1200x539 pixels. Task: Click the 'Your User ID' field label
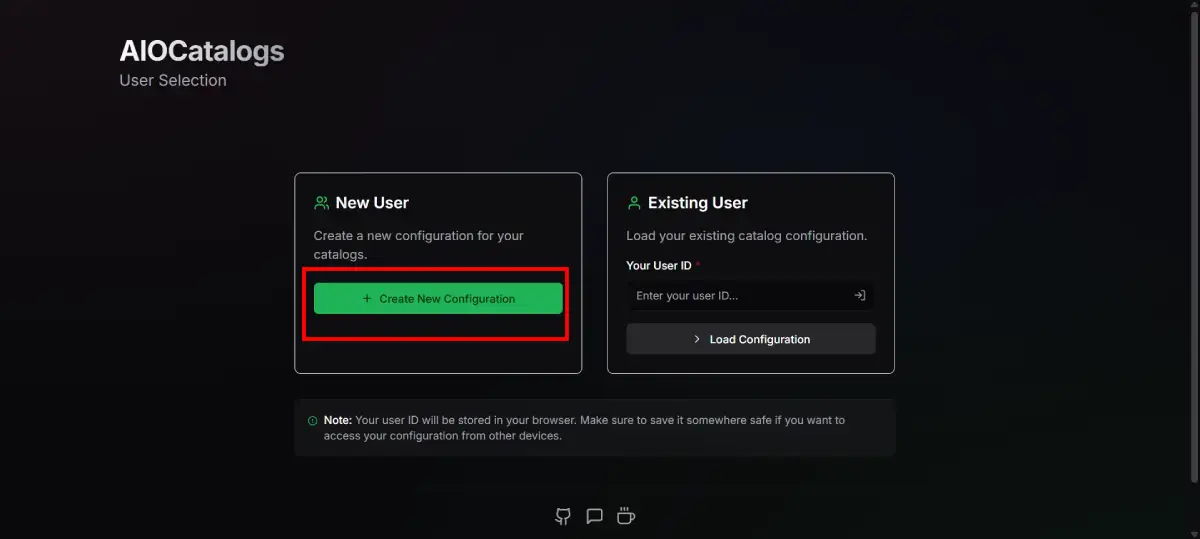point(658,266)
